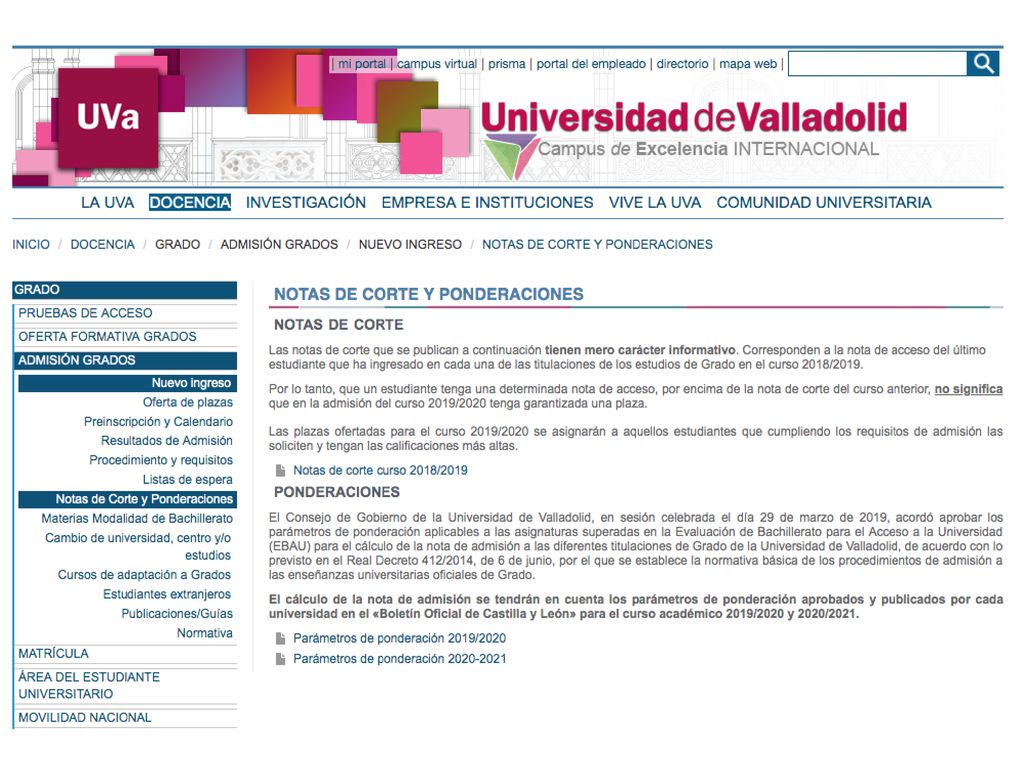Open Listas de espera sidebar link

coord(187,480)
